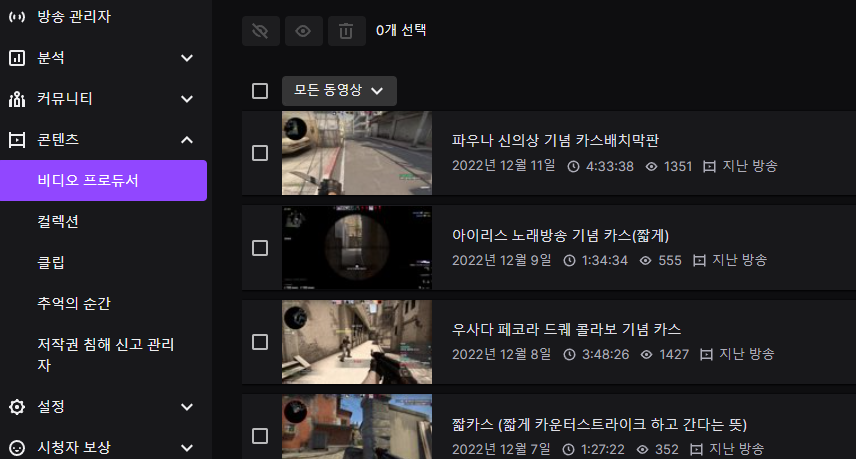Click the publish eye toolbar icon
This screenshot has height=459, width=856.
(x=303, y=31)
